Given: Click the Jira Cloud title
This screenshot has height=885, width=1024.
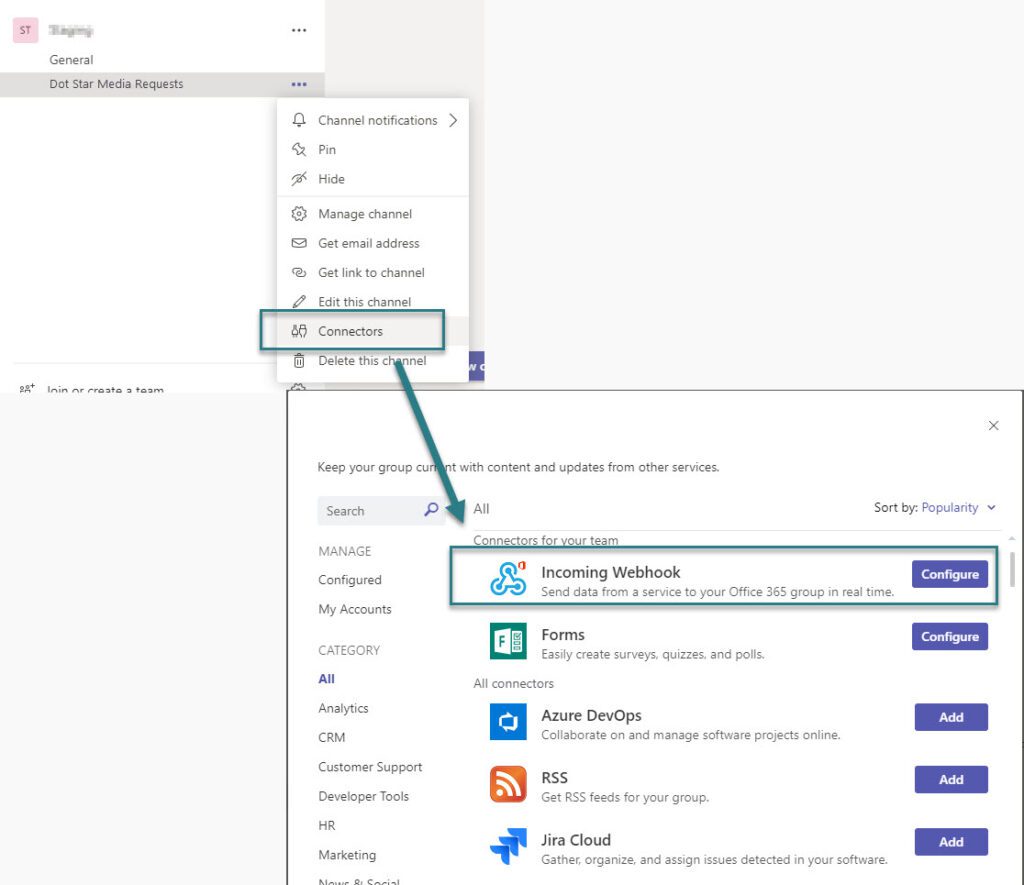Looking at the screenshot, I should tap(576, 840).
